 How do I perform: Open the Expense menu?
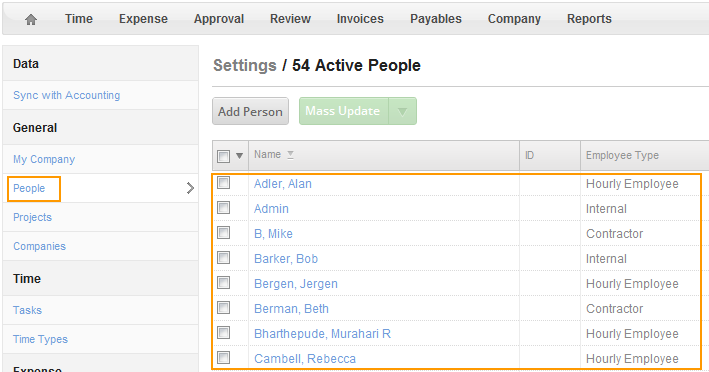(x=143, y=19)
